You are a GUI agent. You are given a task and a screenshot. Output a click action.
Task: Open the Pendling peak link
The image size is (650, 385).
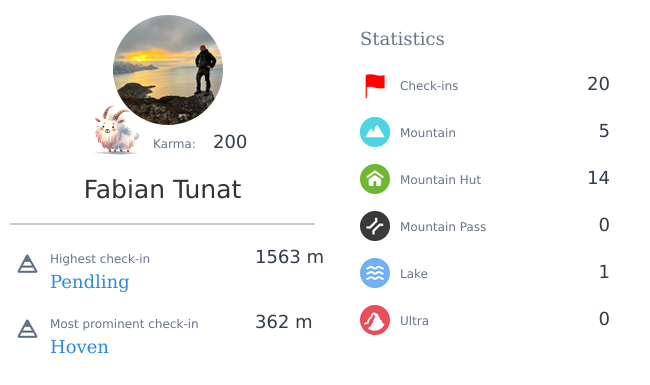[90, 282]
